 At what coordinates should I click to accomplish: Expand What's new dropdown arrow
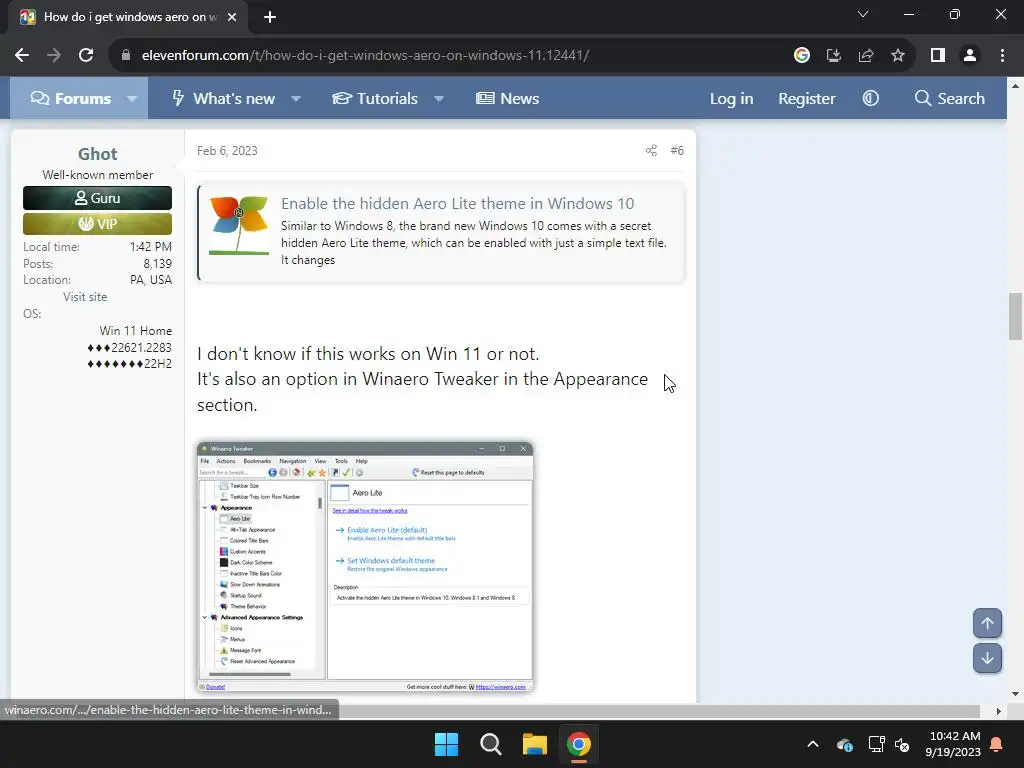click(296, 99)
